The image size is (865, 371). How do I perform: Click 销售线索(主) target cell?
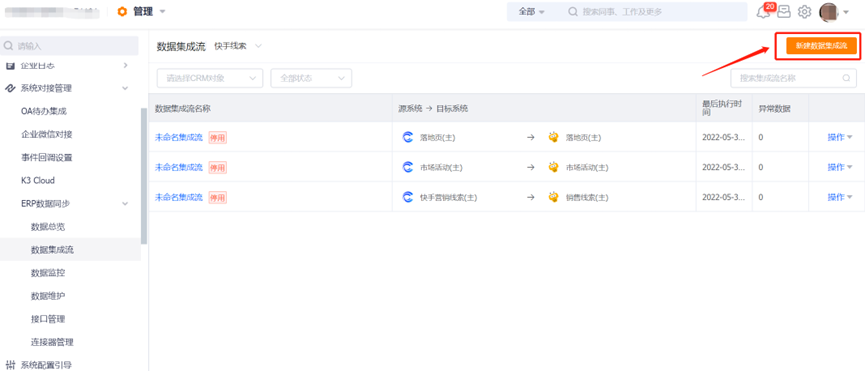(x=587, y=197)
